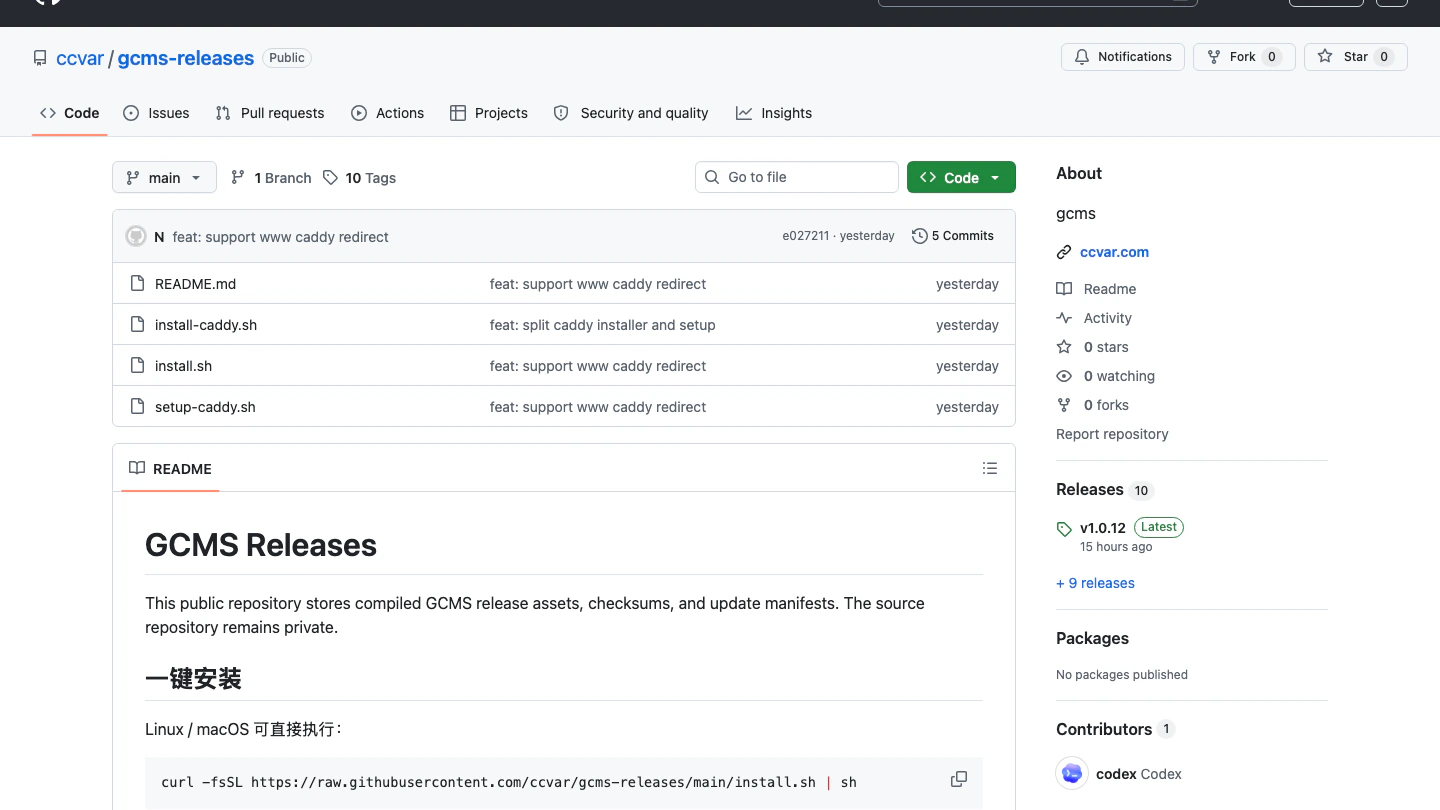Open the ccvar.com website link
The width and height of the screenshot is (1440, 810).
coord(1114,252)
